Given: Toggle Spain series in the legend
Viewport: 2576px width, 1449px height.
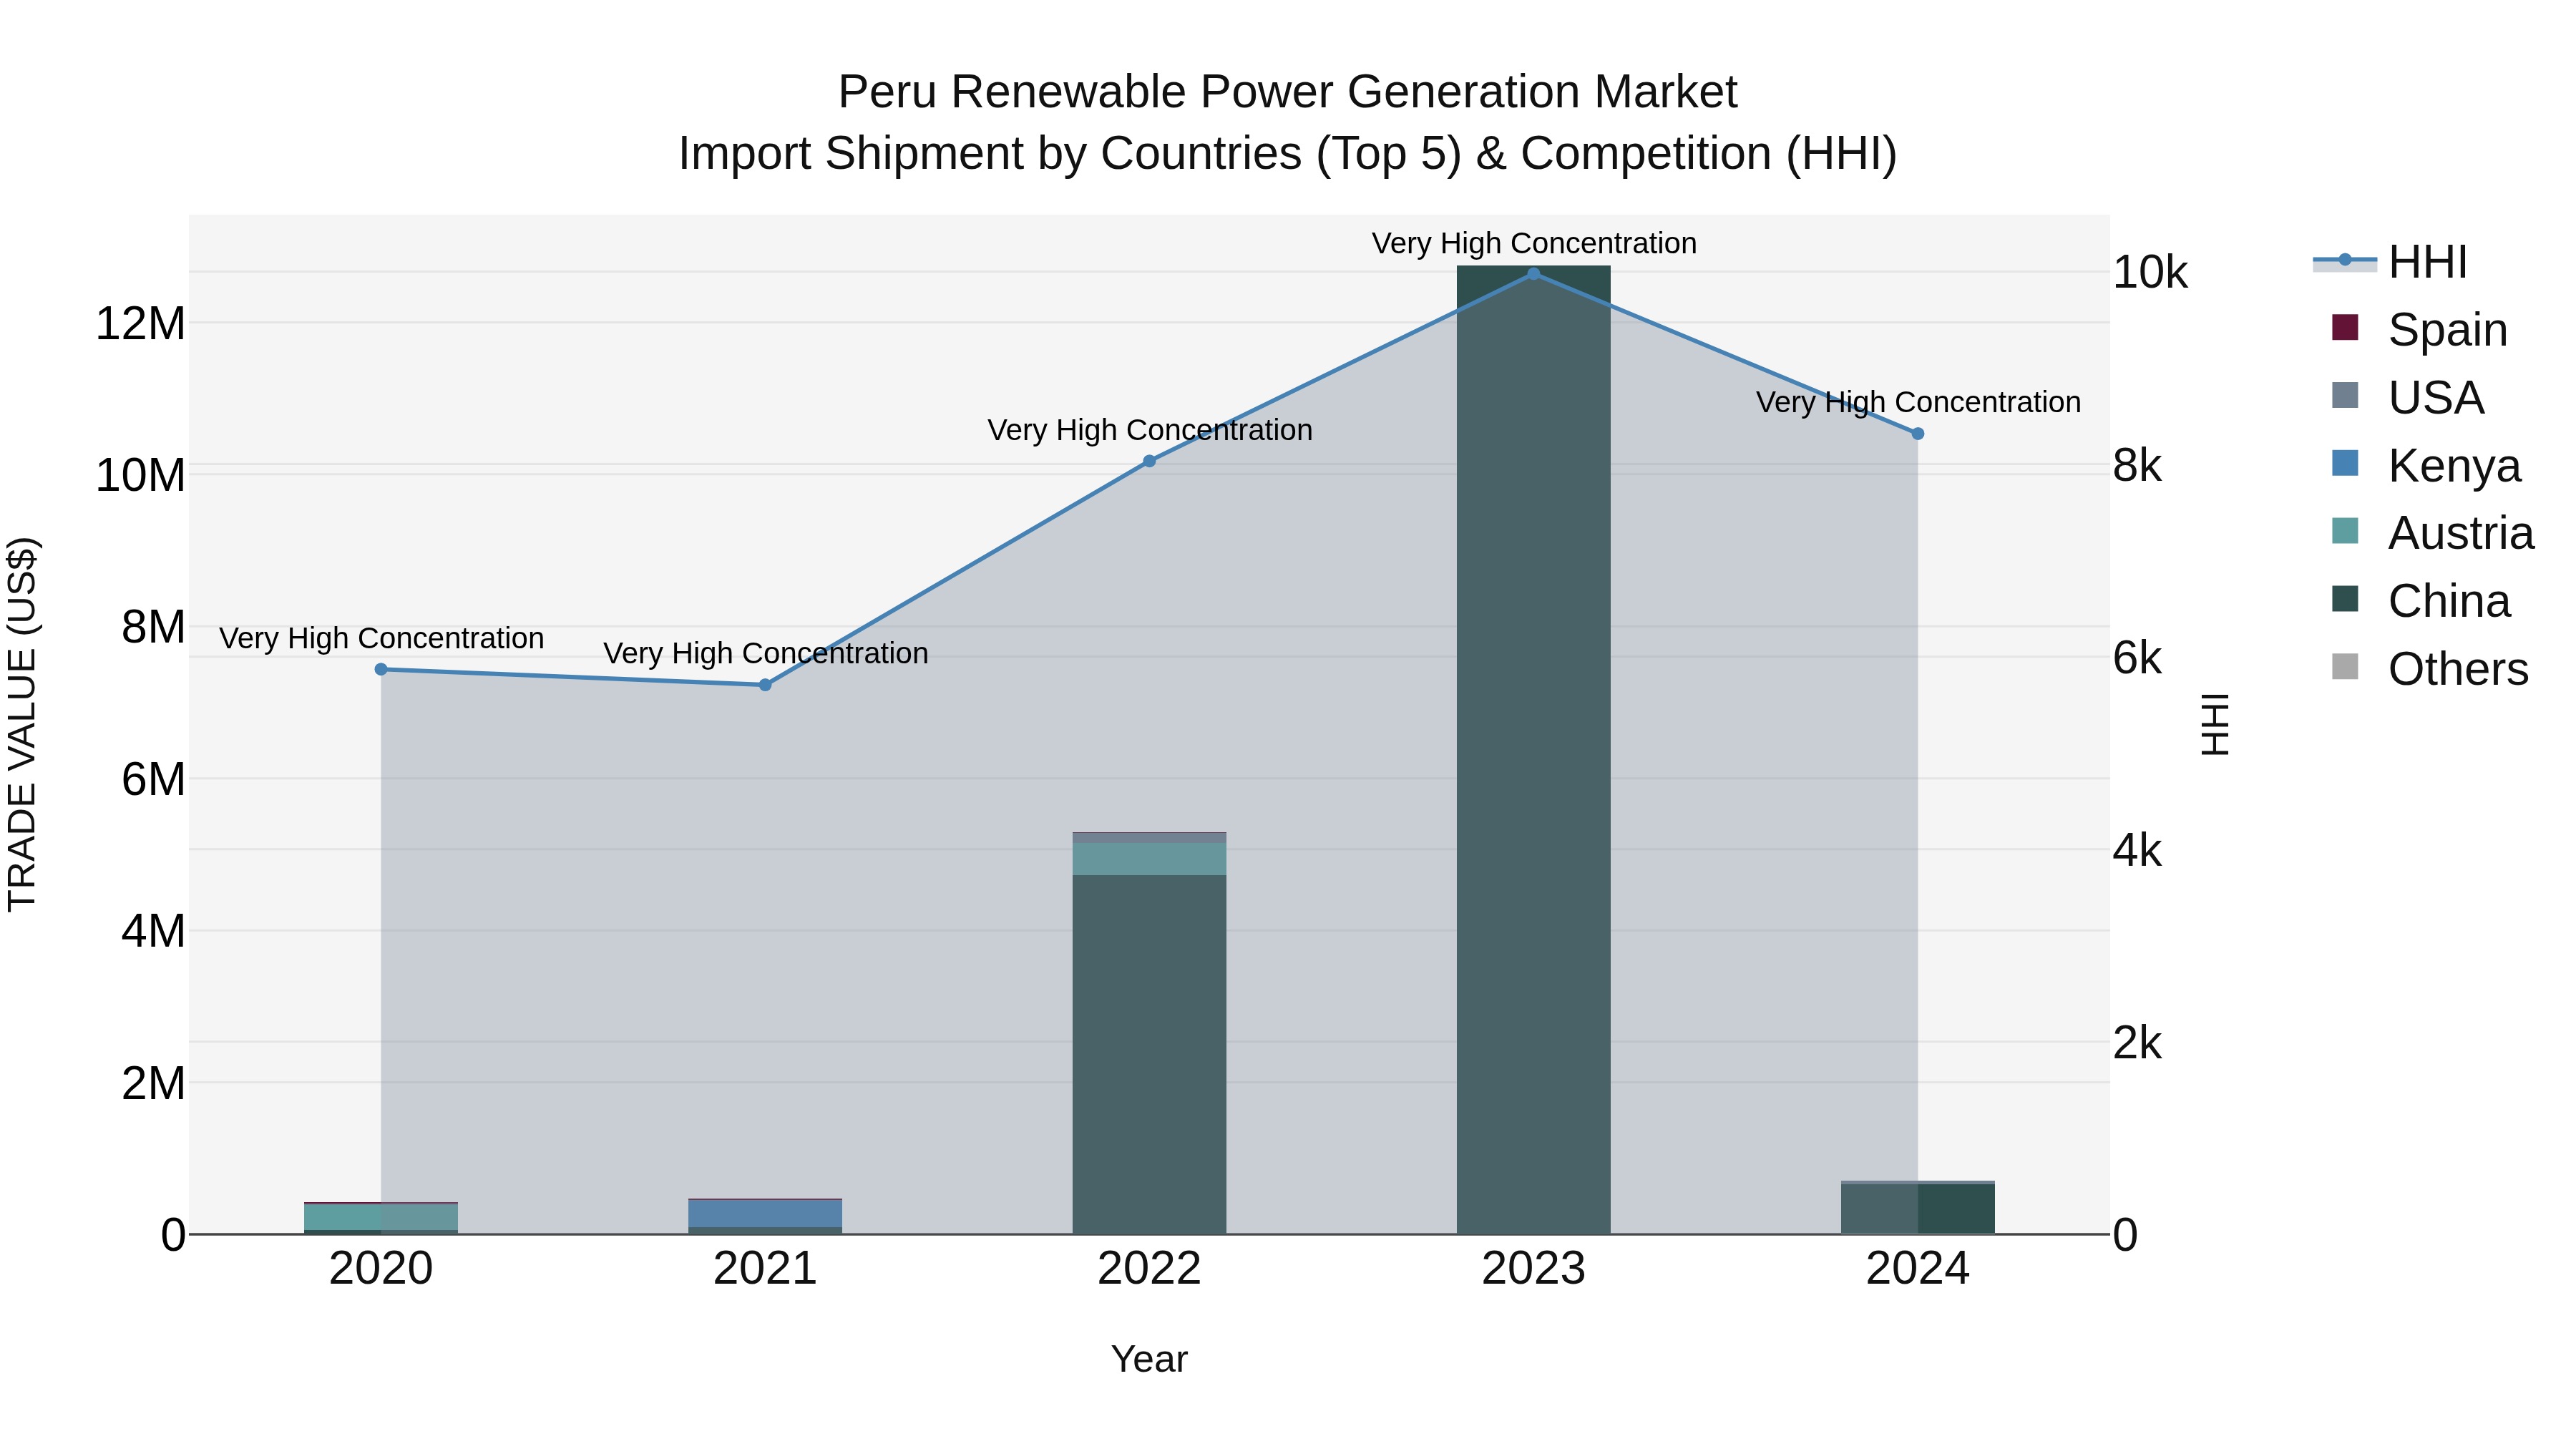Looking at the screenshot, I should click(2419, 329).
